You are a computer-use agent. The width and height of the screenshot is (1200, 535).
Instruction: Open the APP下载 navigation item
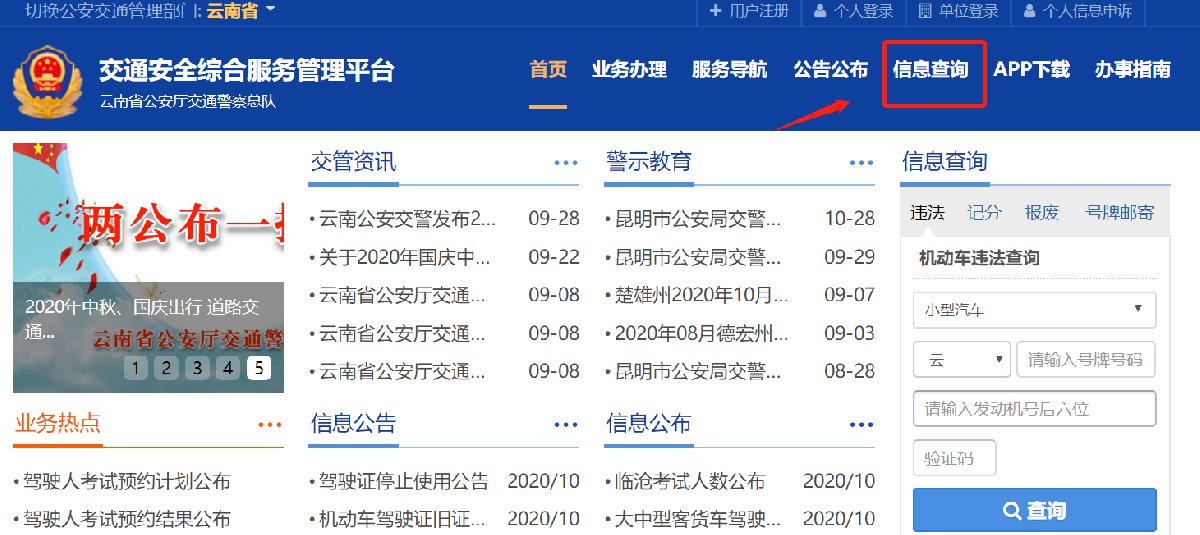pyautogui.click(x=1031, y=70)
